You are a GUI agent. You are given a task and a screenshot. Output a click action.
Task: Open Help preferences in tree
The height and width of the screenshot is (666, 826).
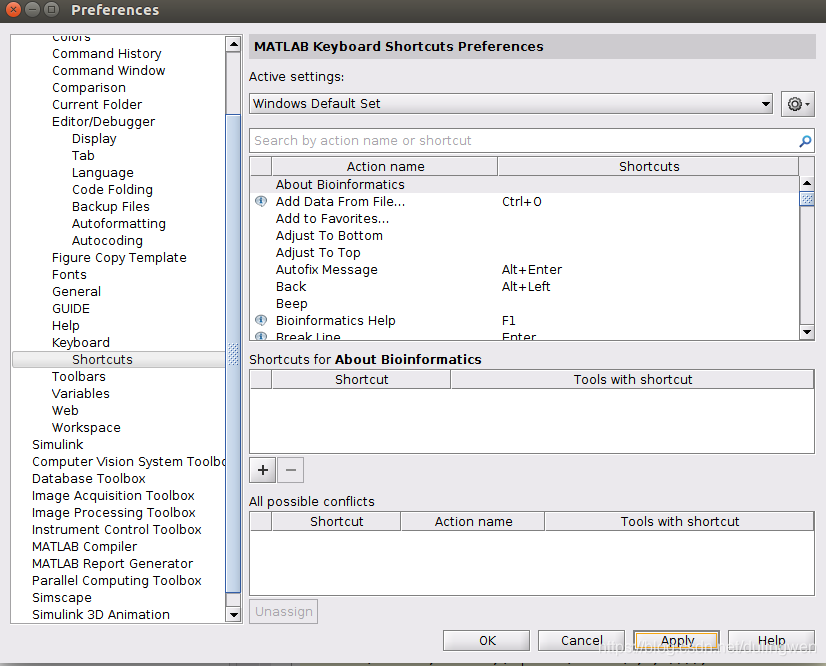tap(65, 326)
